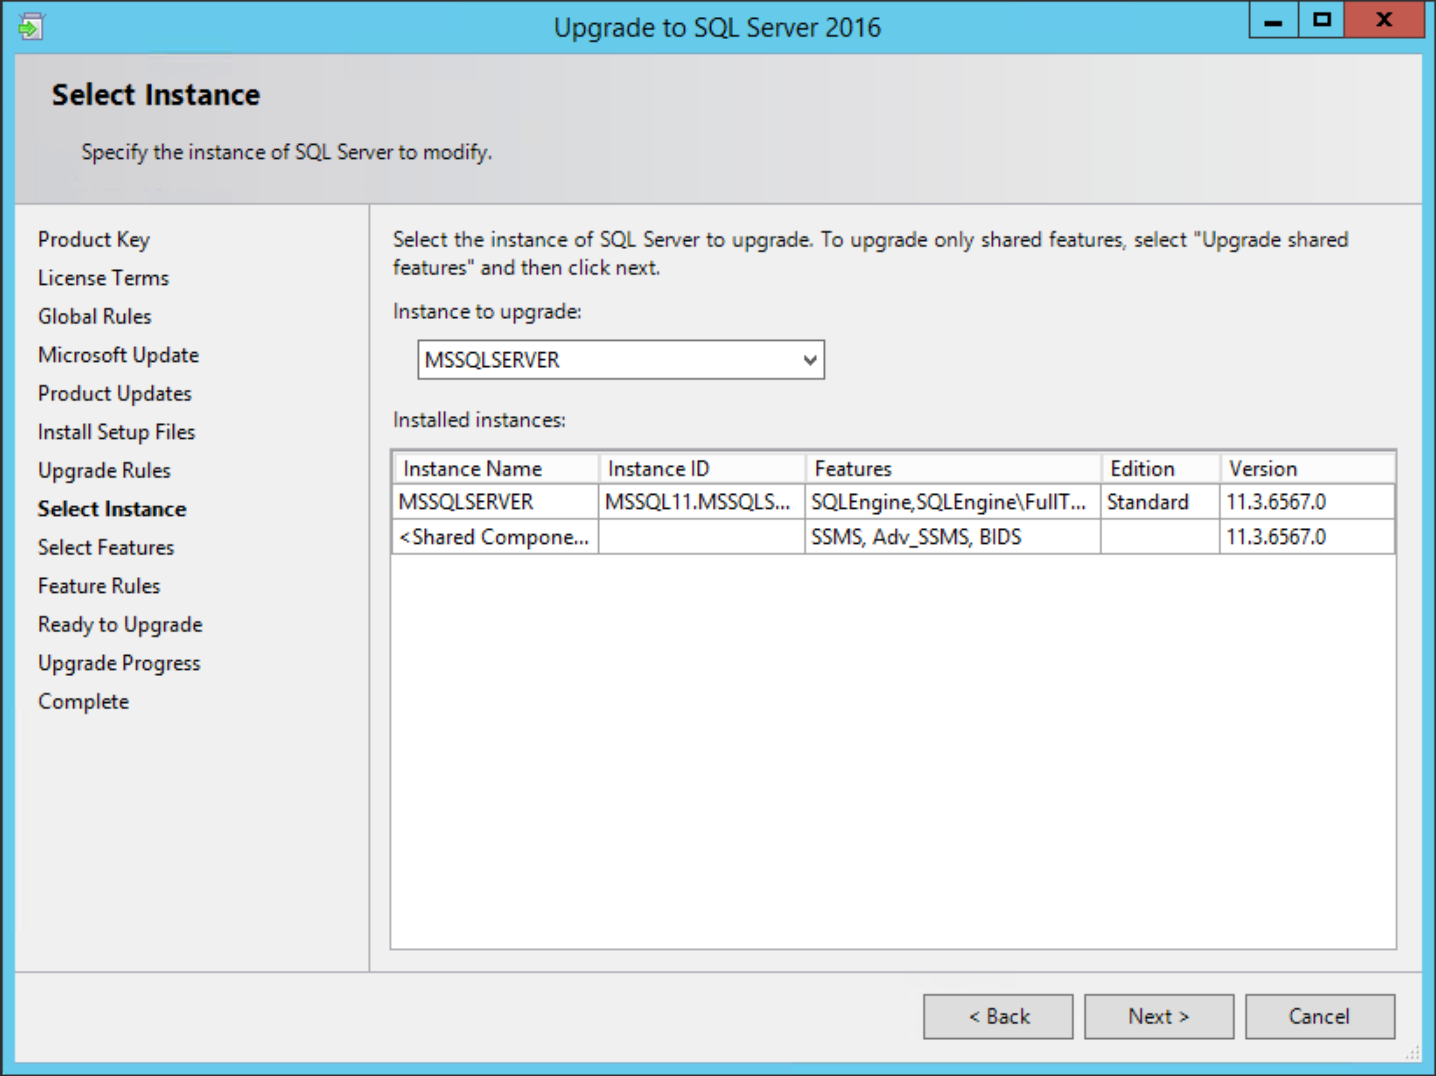Viewport: 1436px width, 1076px height.
Task: Click the Version column header
Action: [1307, 468]
